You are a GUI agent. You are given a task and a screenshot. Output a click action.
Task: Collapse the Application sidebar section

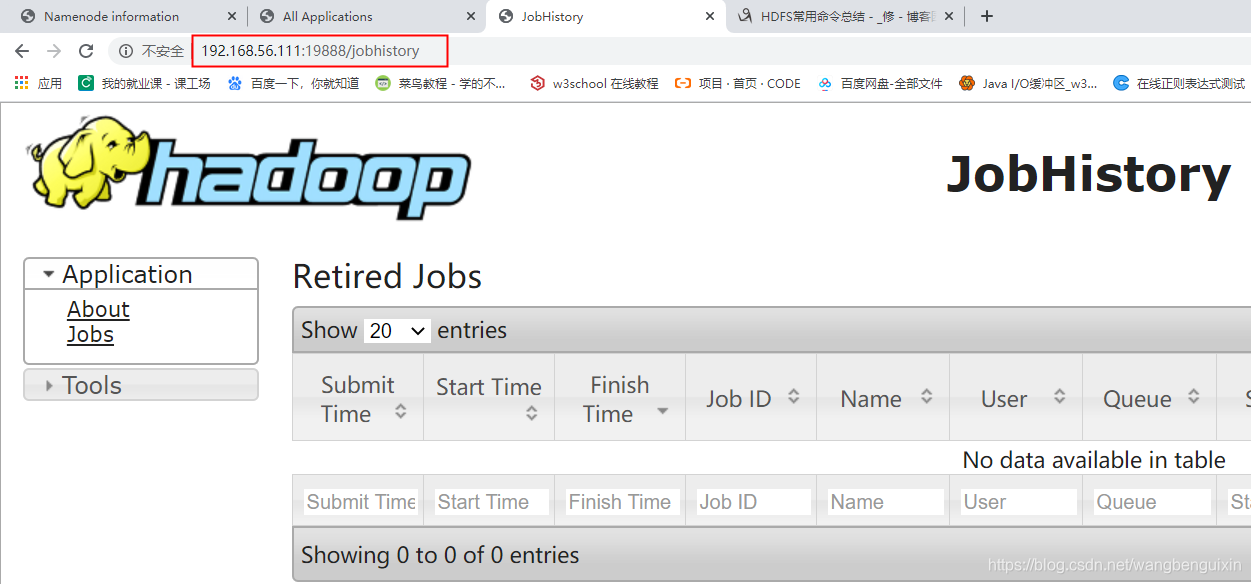click(x=141, y=274)
